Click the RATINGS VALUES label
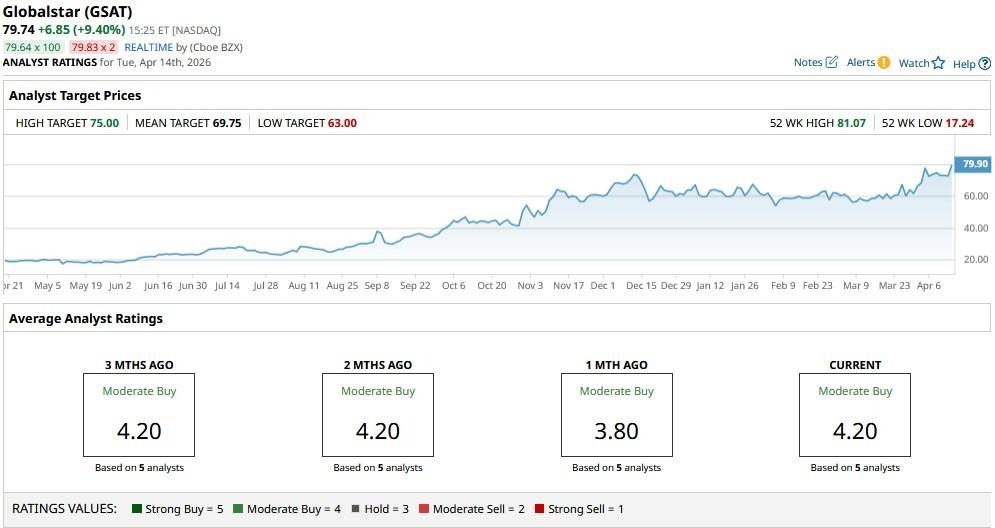The height and width of the screenshot is (528, 995). point(64,508)
